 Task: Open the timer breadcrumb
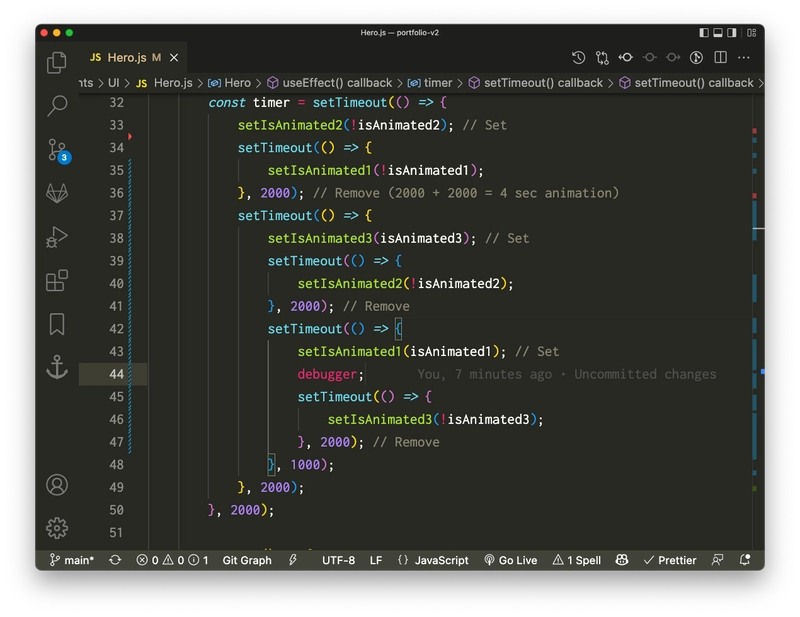430,83
